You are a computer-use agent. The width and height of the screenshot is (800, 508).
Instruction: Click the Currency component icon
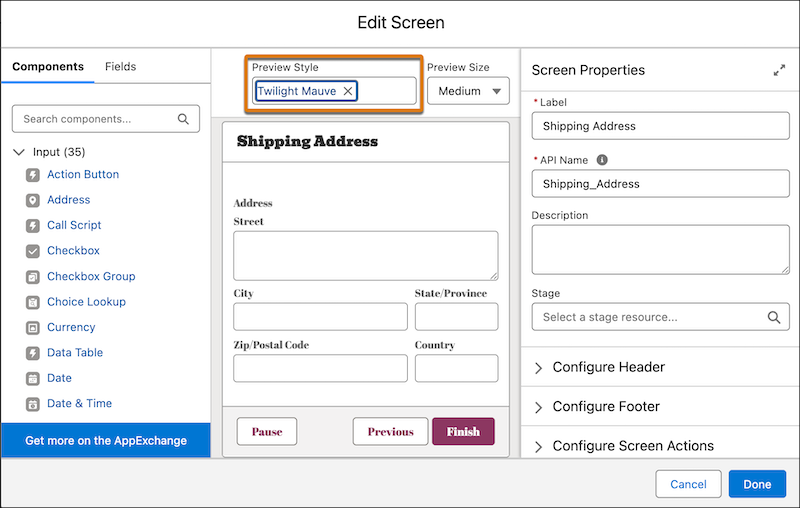point(32,328)
